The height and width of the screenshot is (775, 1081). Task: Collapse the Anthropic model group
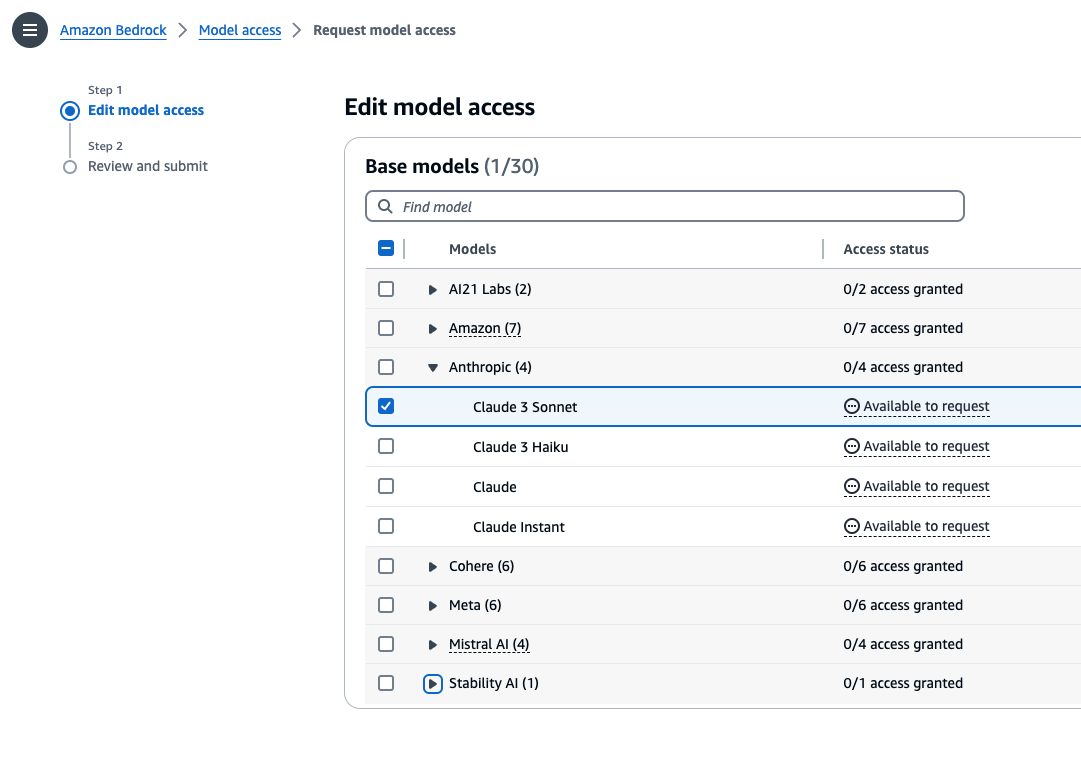[432, 366]
